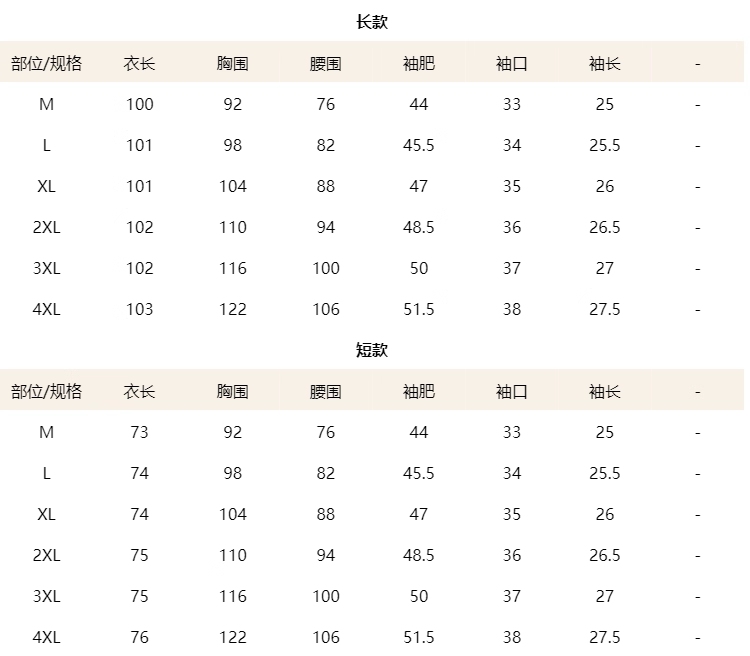Click the 部位/规格 header of the 长款 table
Viewport: 750px width, 656px height.
tap(47, 64)
